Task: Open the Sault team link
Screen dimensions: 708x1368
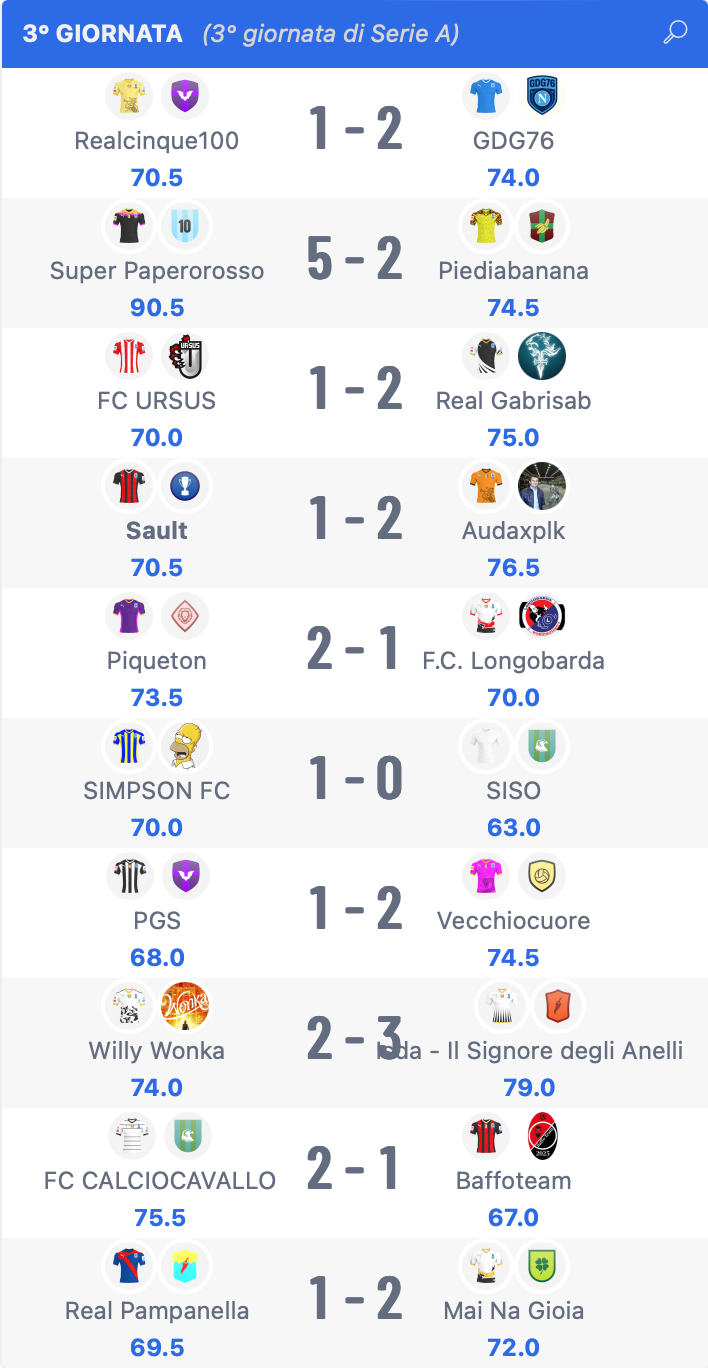Action: [x=157, y=531]
